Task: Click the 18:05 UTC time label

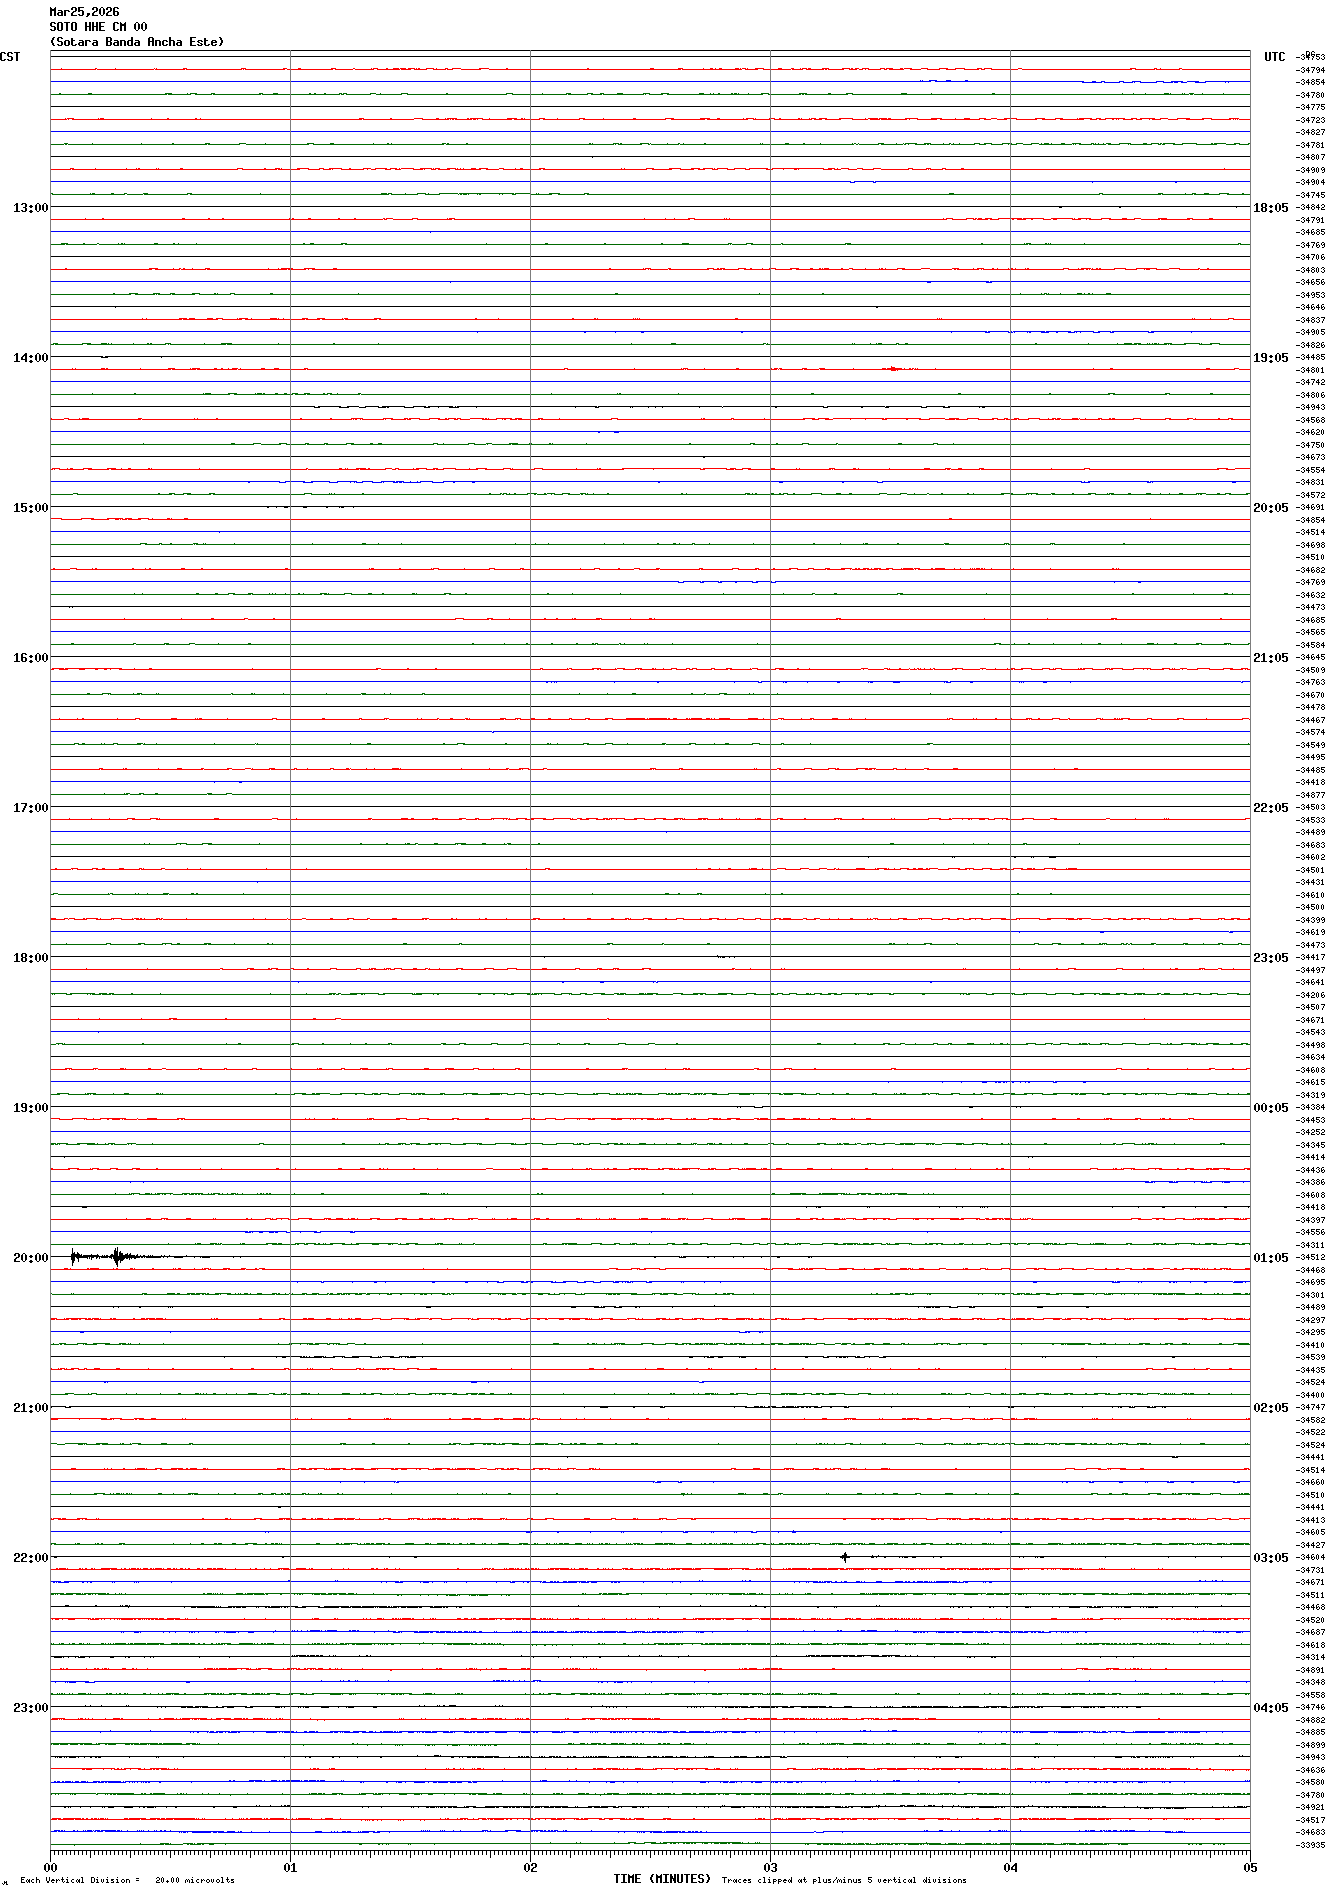Action: tap(1270, 208)
